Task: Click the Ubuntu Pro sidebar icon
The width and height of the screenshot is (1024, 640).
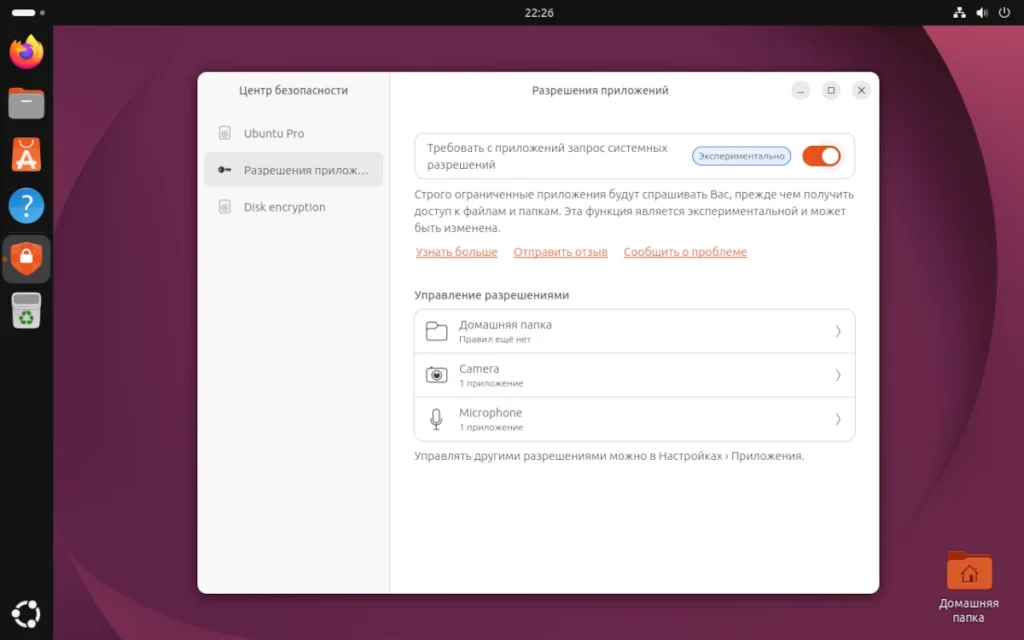Action: (x=225, y=133)
